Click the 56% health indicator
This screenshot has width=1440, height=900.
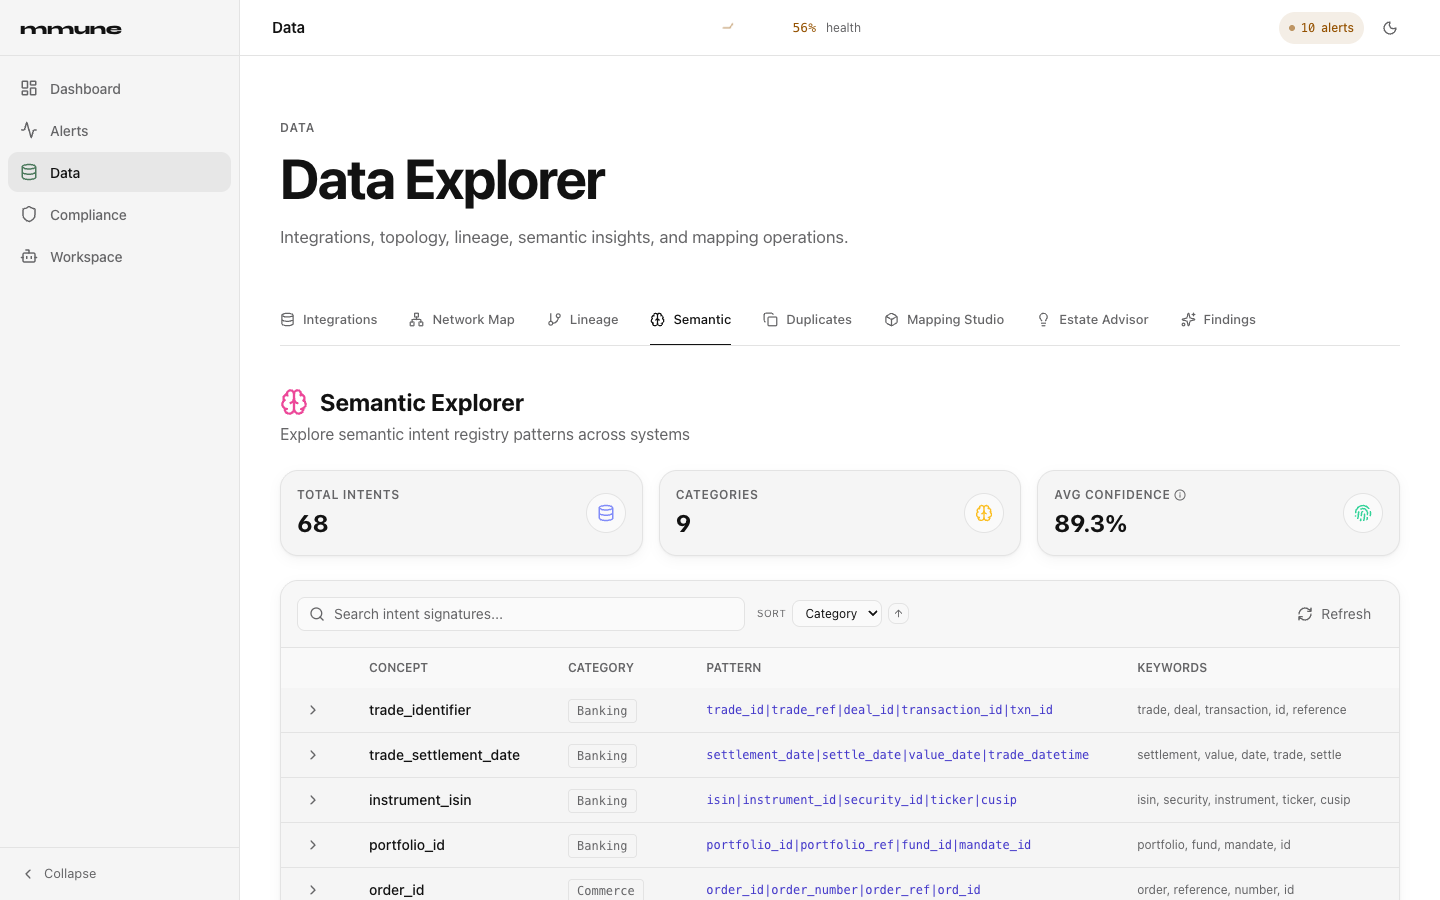point(826,28)
